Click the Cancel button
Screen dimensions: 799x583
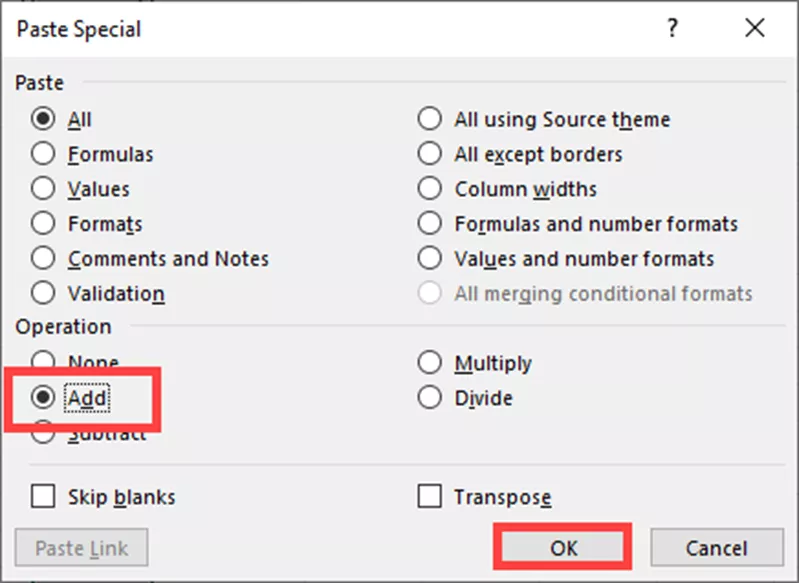click(x=716, y=548)
